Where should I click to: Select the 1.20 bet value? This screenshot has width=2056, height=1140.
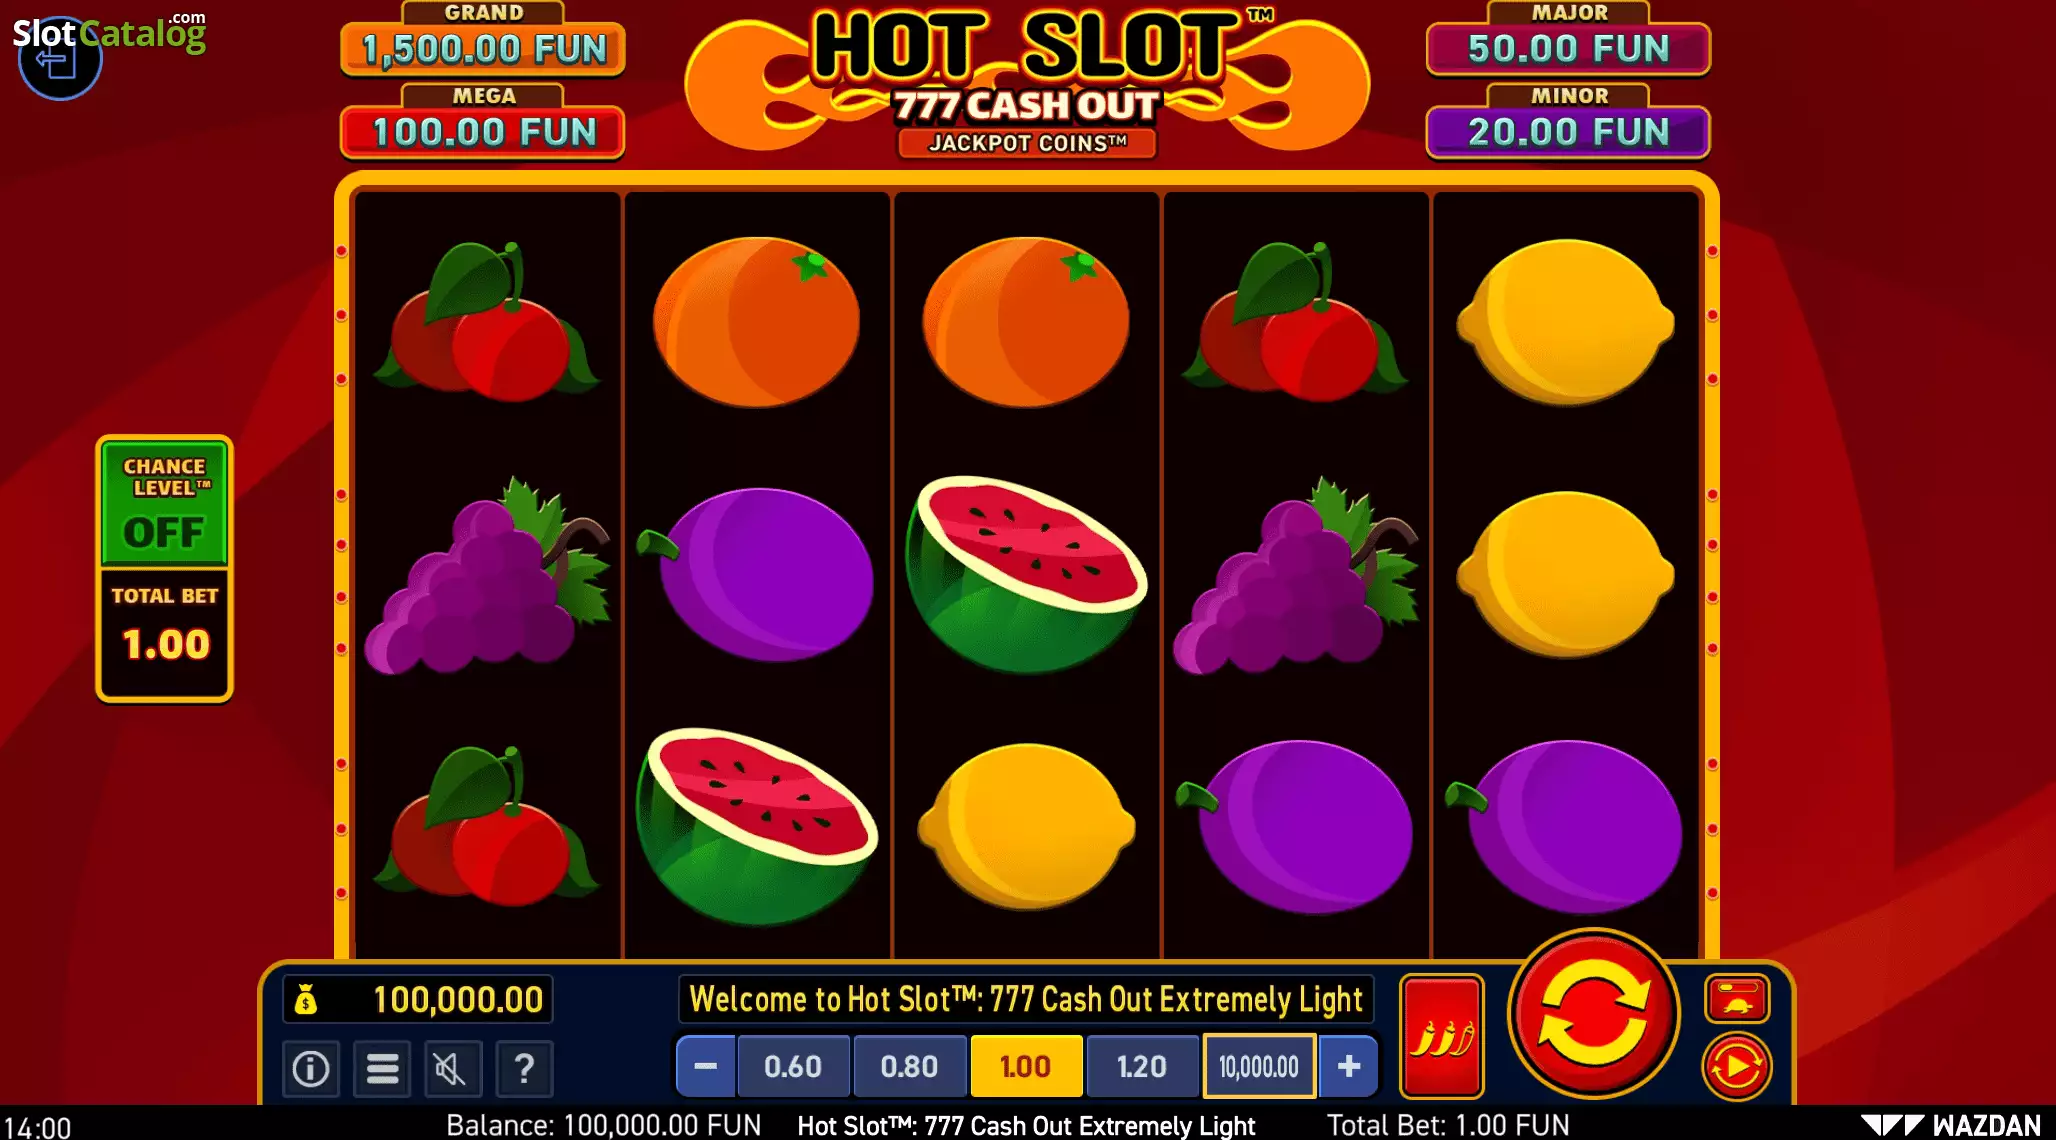1142,1067
